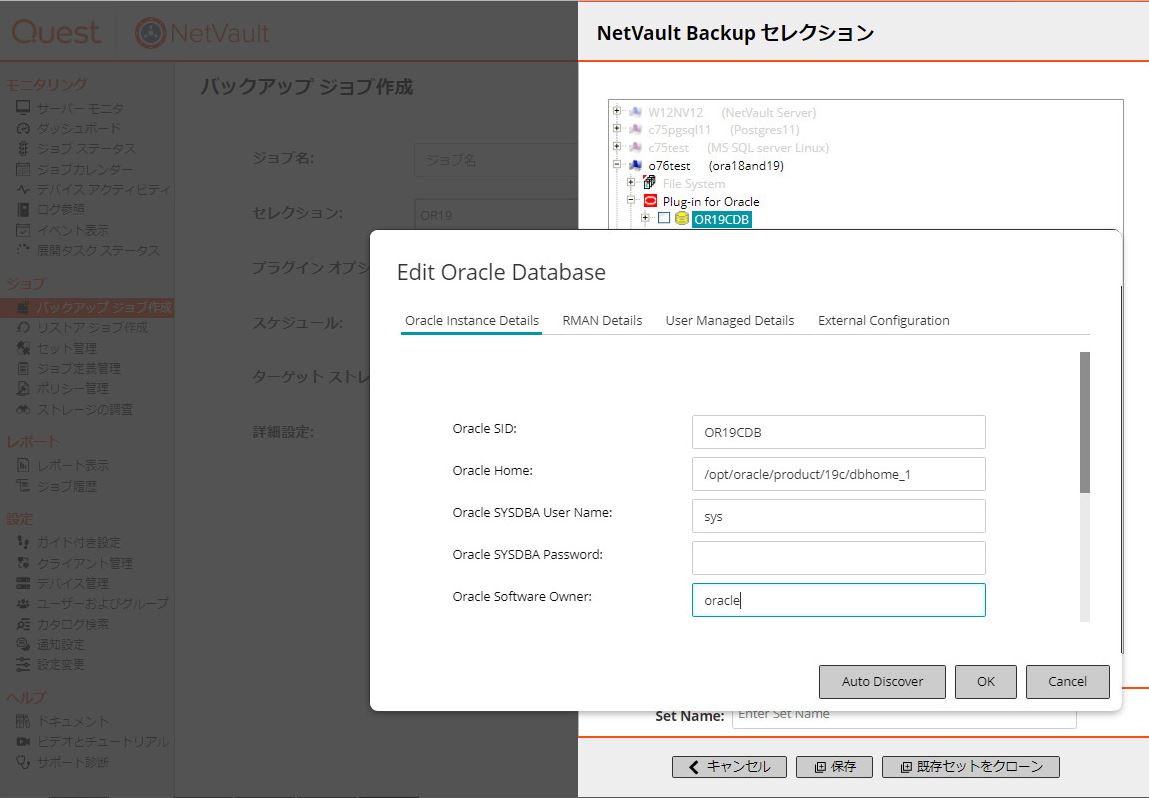The width and height of the screenshot is (1149, 798).
Task: Open 設定変更 link in sidebar
Action: [x=61, y=665]
